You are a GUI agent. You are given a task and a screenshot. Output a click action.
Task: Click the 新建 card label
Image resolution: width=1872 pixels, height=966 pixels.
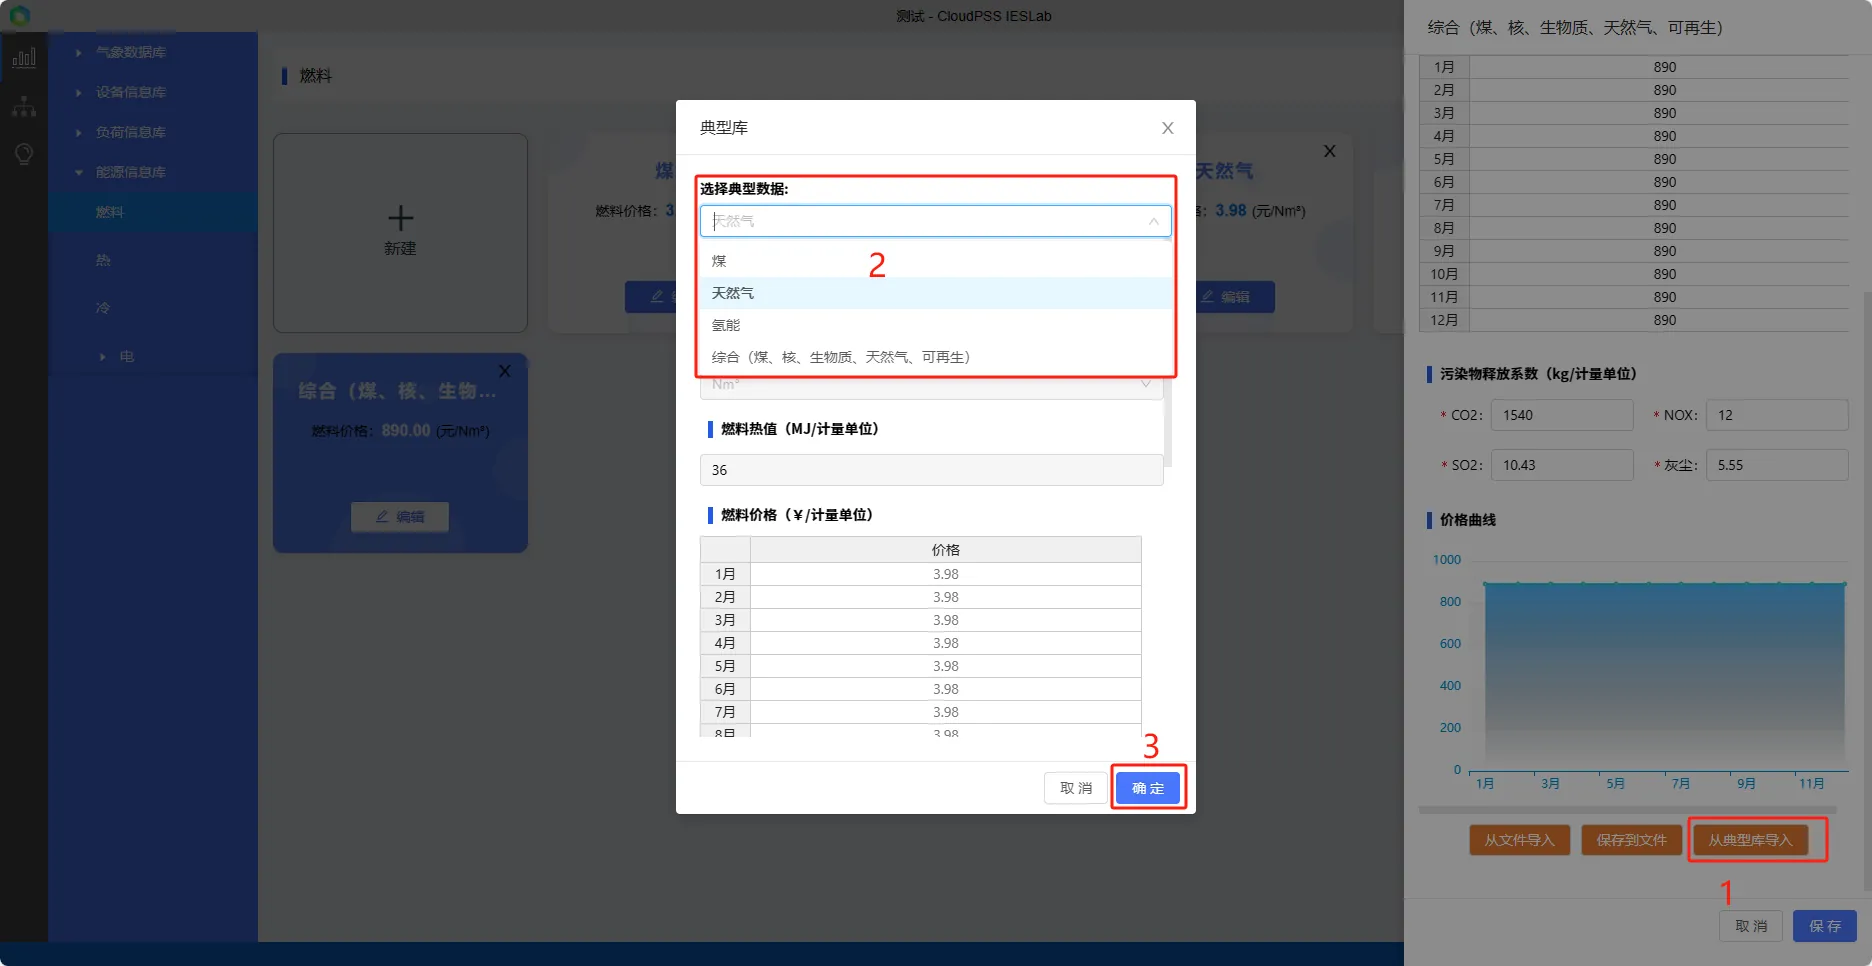tap(400, 248)
